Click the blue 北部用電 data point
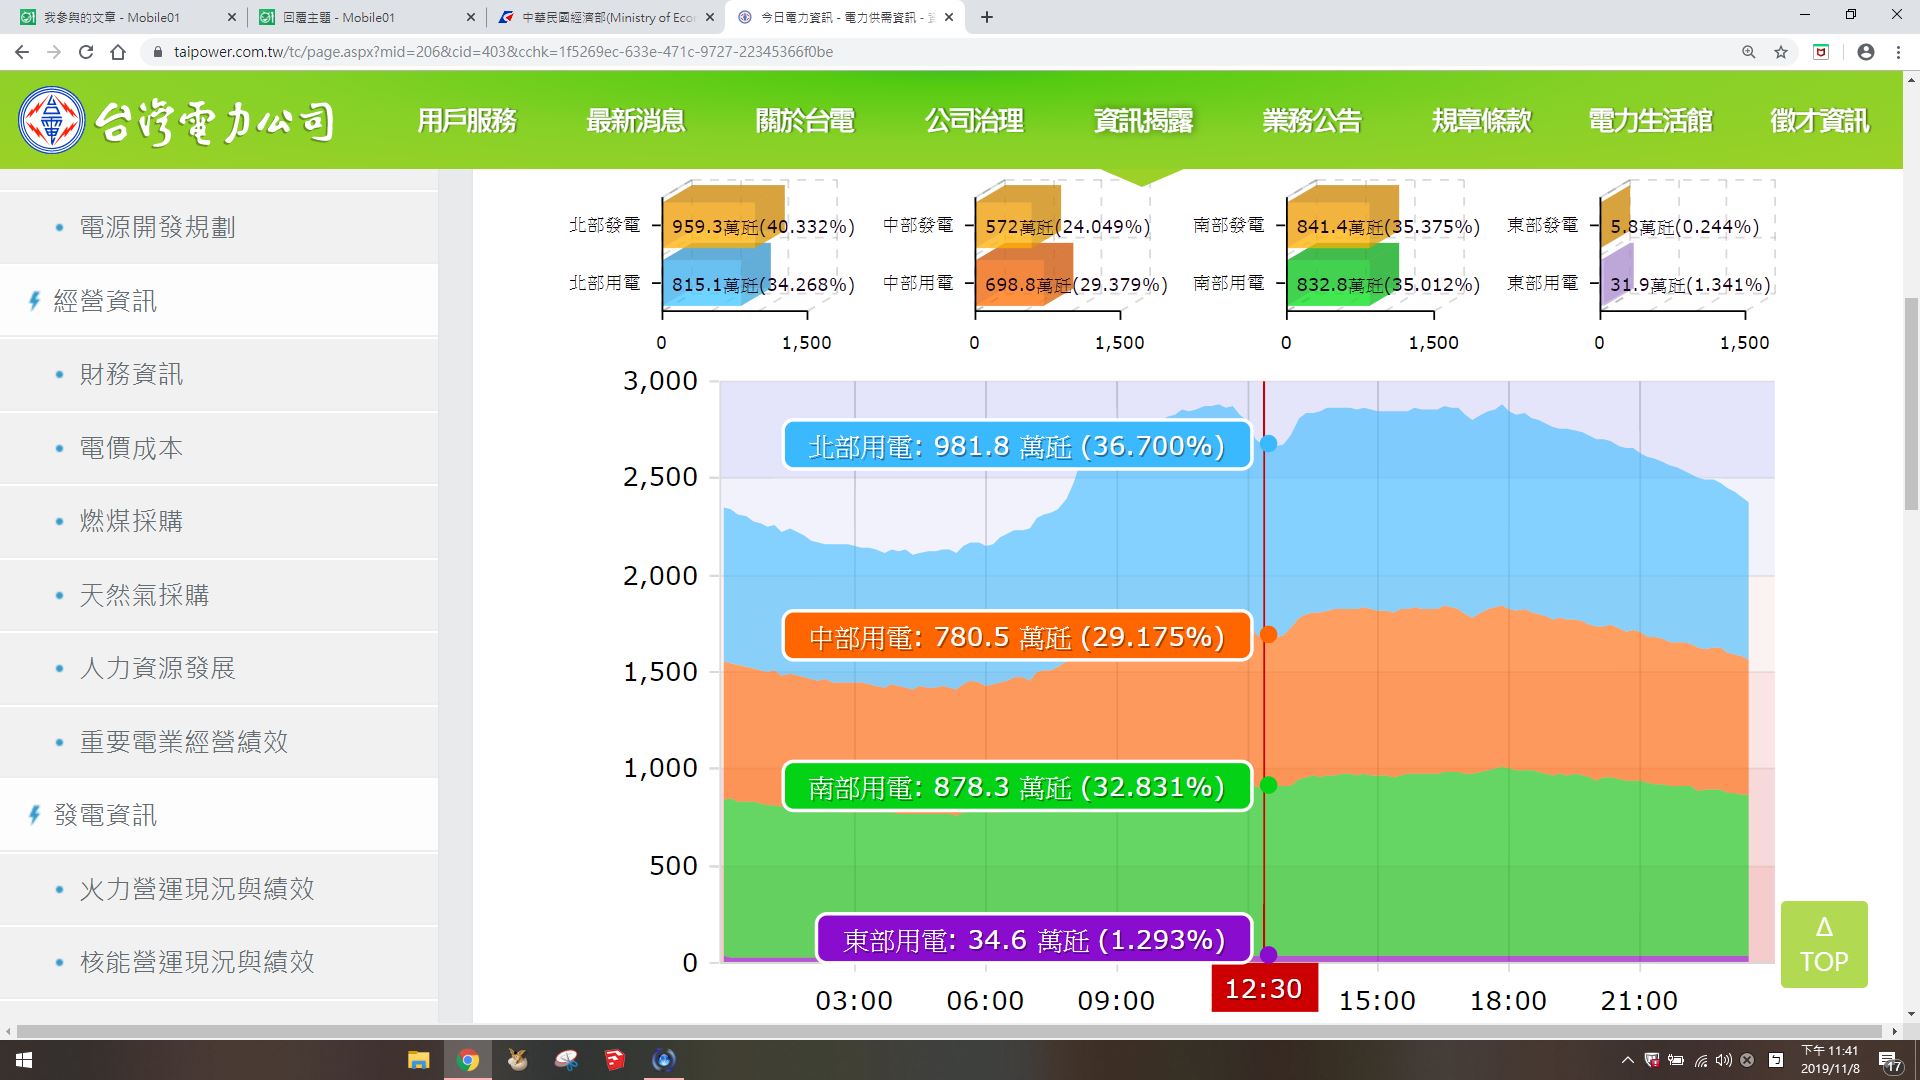 (1268, 443)
